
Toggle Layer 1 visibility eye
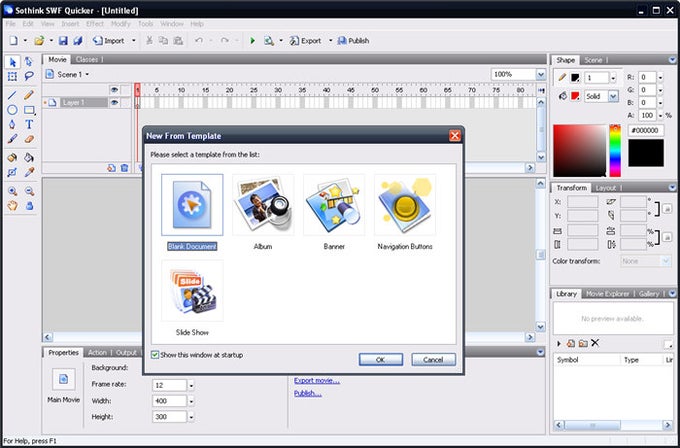pyautogui.click(x=114, y=103)
